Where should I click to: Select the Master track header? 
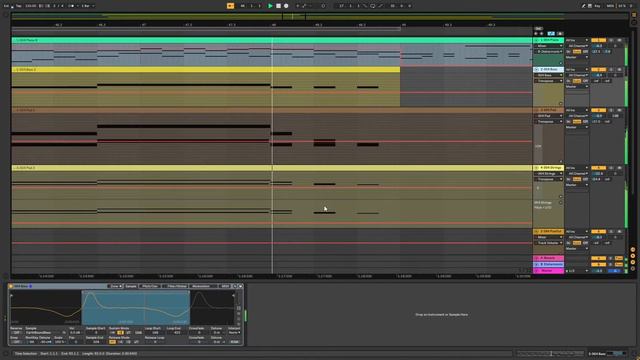coord(549,271)
